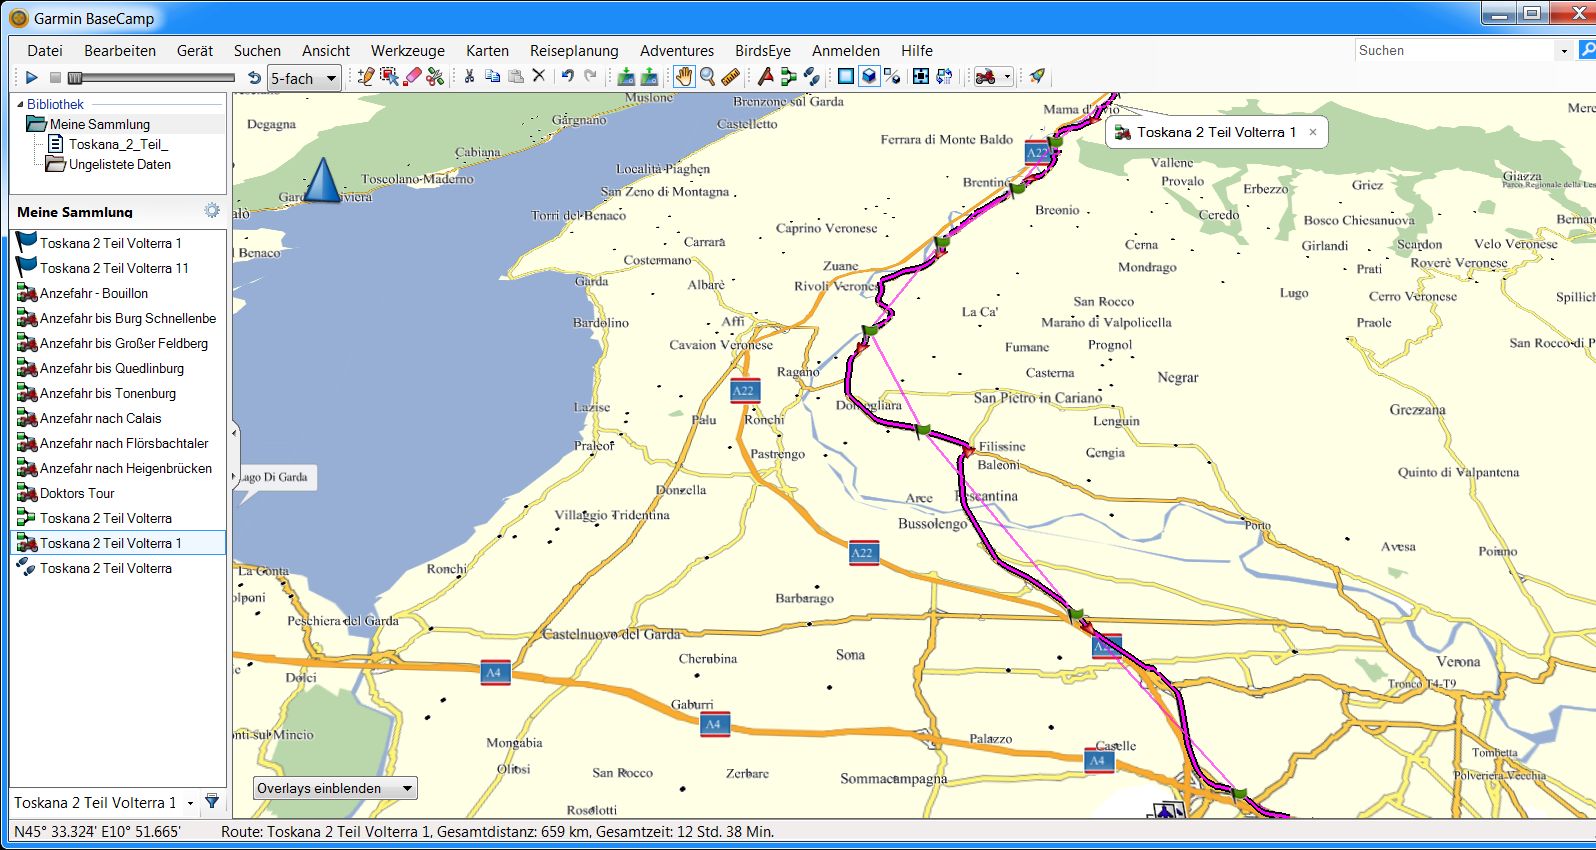Image resolution: width=1596 pixels, height=850 pixels.
Task: Open the Werkzeuge menu
Action: point(408,50)
